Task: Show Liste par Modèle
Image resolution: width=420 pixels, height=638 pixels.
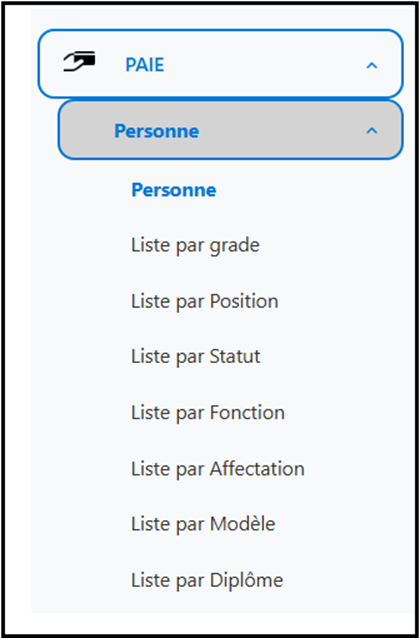Action: (x=203, y=524)
